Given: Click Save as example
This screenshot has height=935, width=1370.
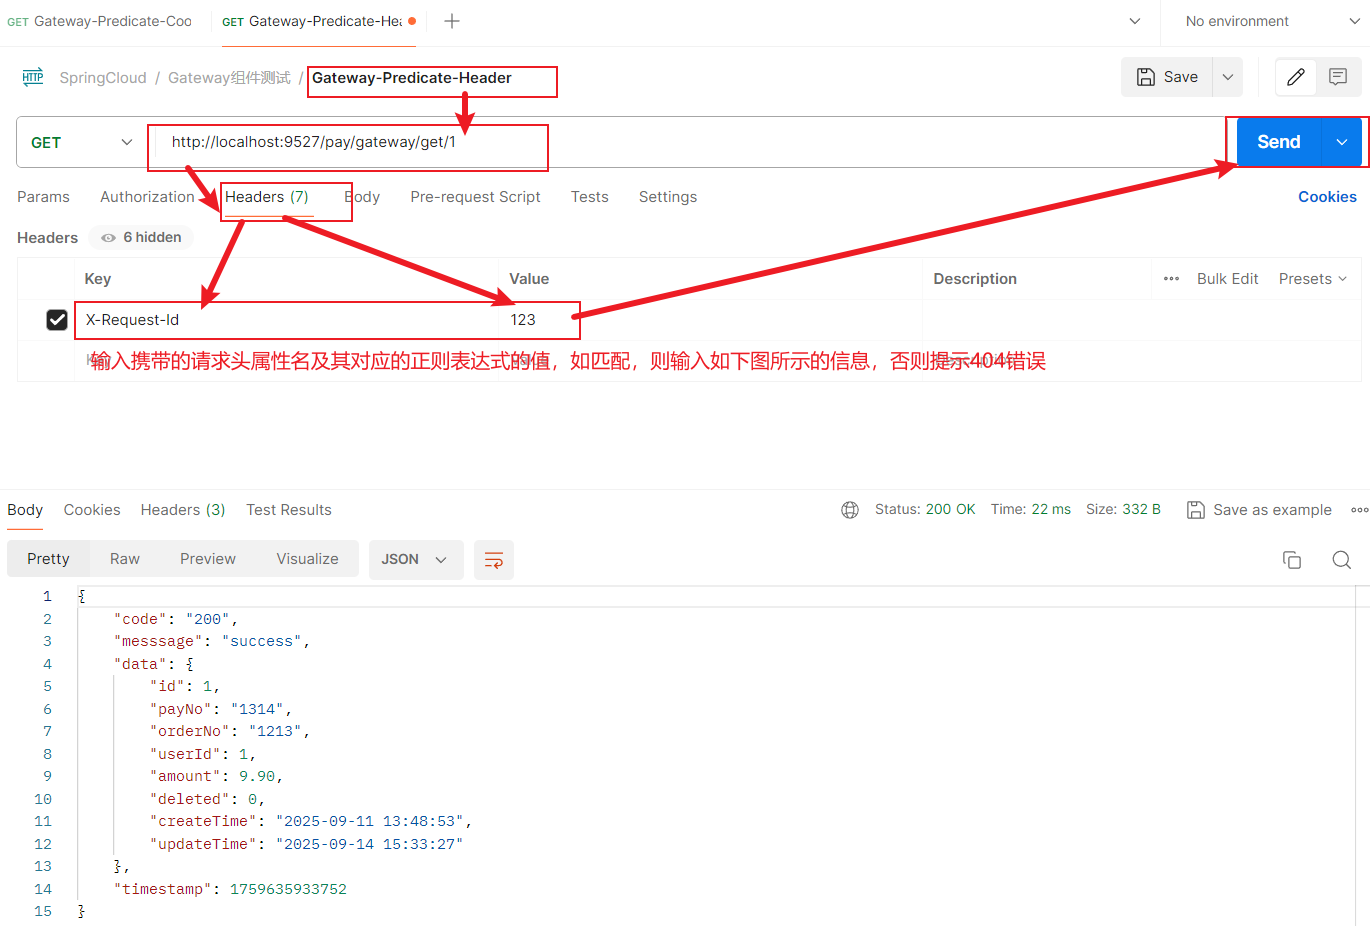Looking at the screenshot, I should coord(1259,510).
